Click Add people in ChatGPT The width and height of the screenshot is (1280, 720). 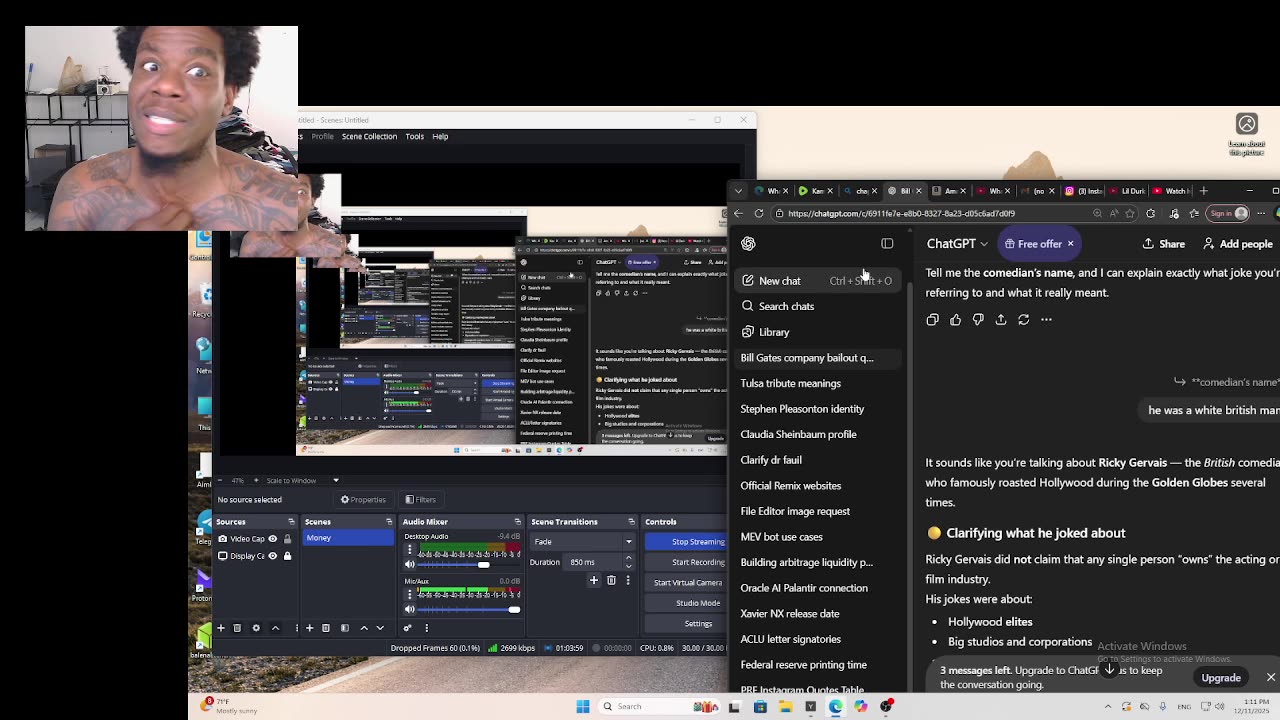[x=1238, y=244]
